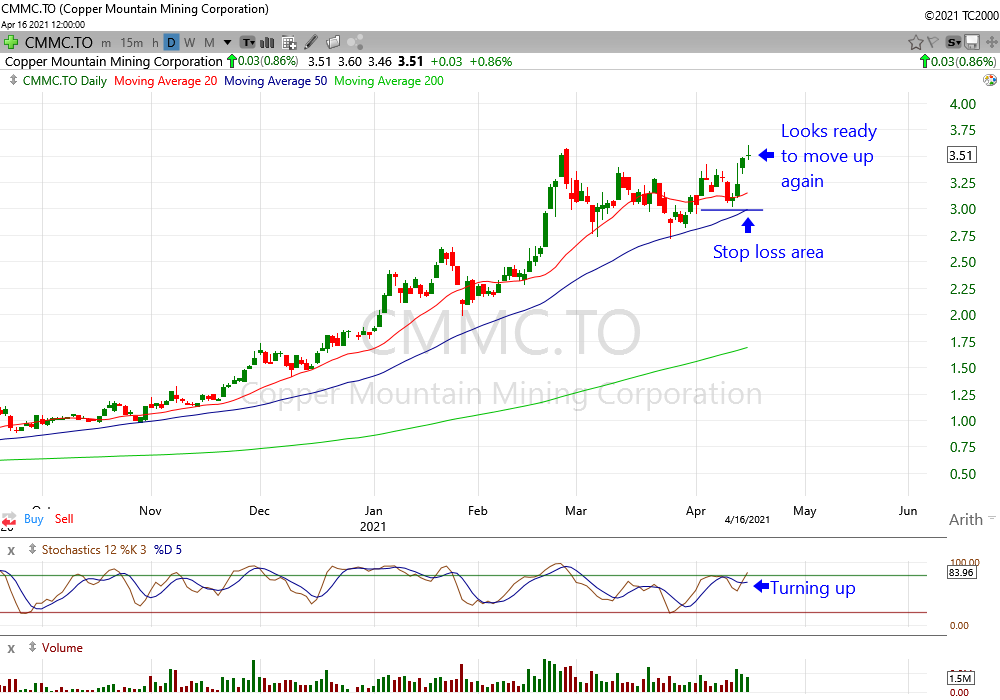Click the Moving Average 20 legend label
Image resolution: width=1000 pixels, height=700 pixels.
(x=165, y=81)
